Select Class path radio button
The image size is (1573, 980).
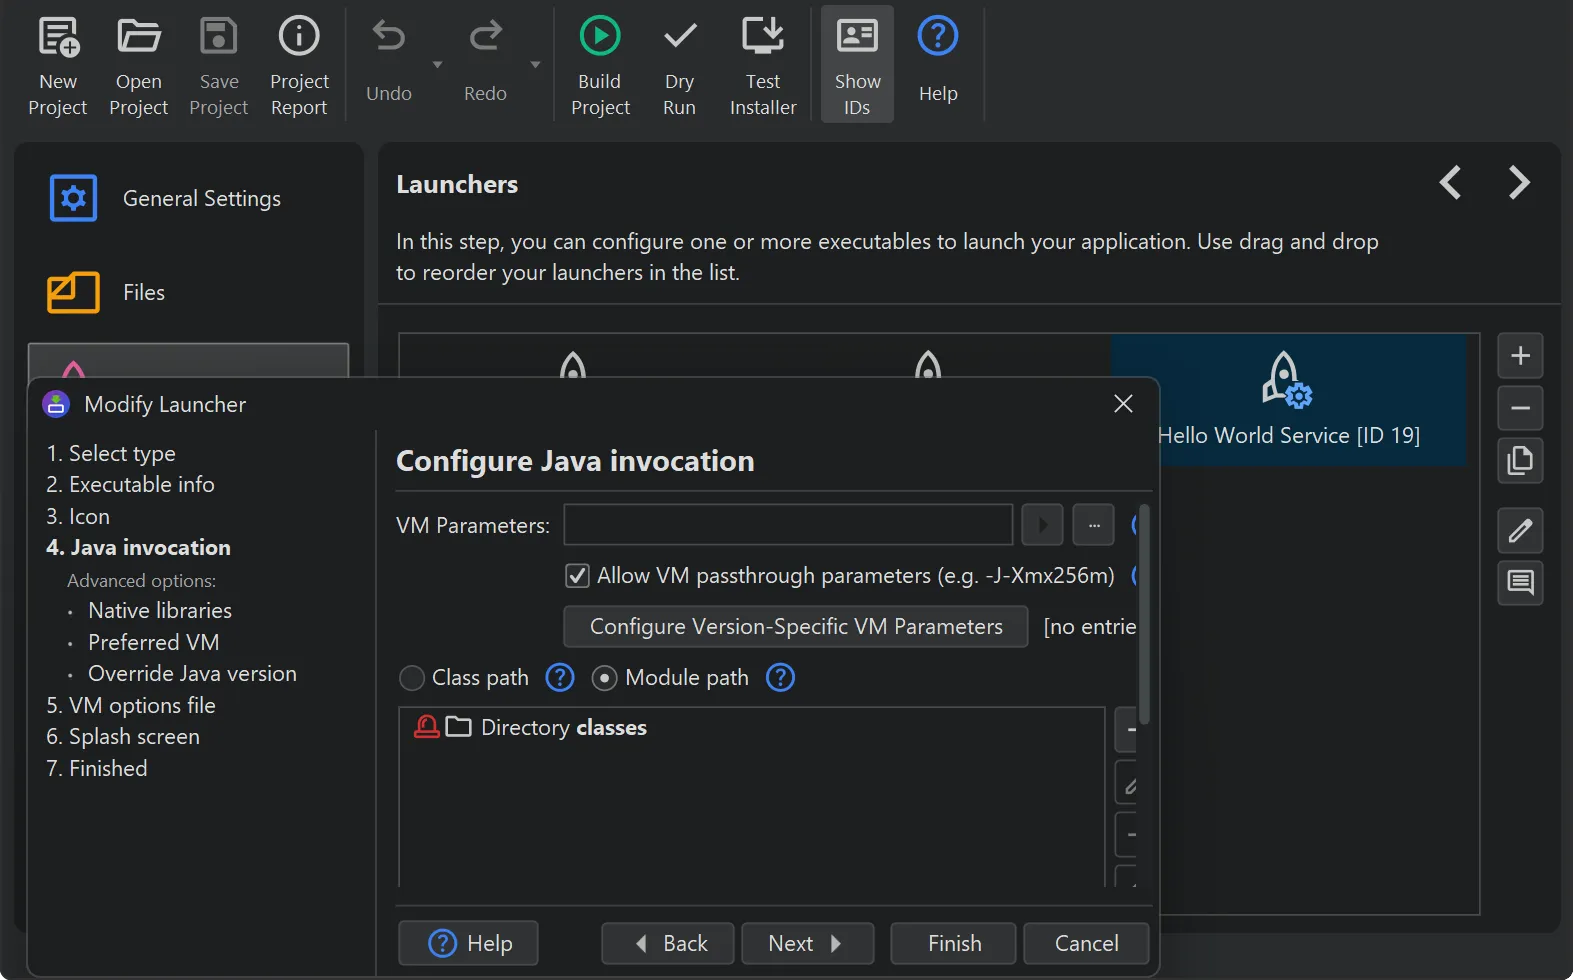point(412,678)
